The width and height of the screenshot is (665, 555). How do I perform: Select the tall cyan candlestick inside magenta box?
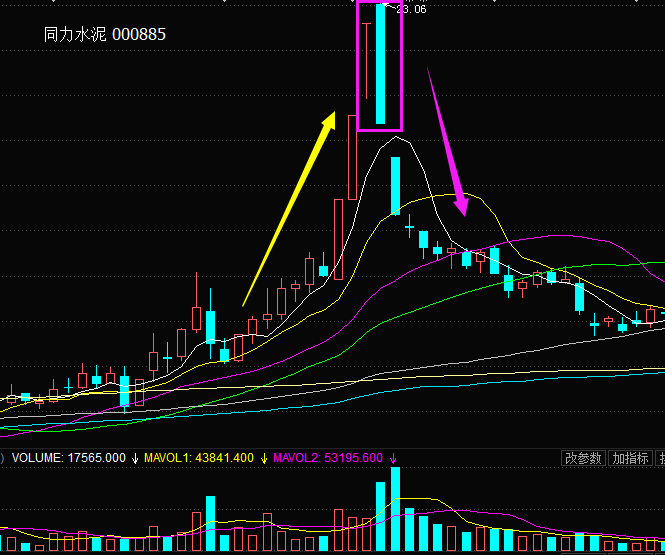[380, 65]
